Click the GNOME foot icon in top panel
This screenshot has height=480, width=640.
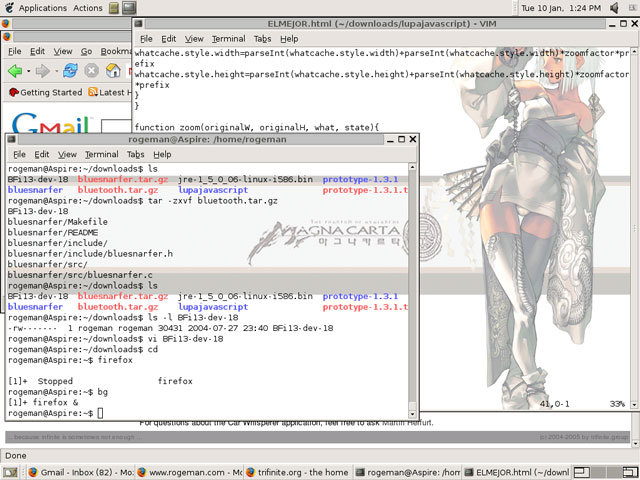[9, 7]
